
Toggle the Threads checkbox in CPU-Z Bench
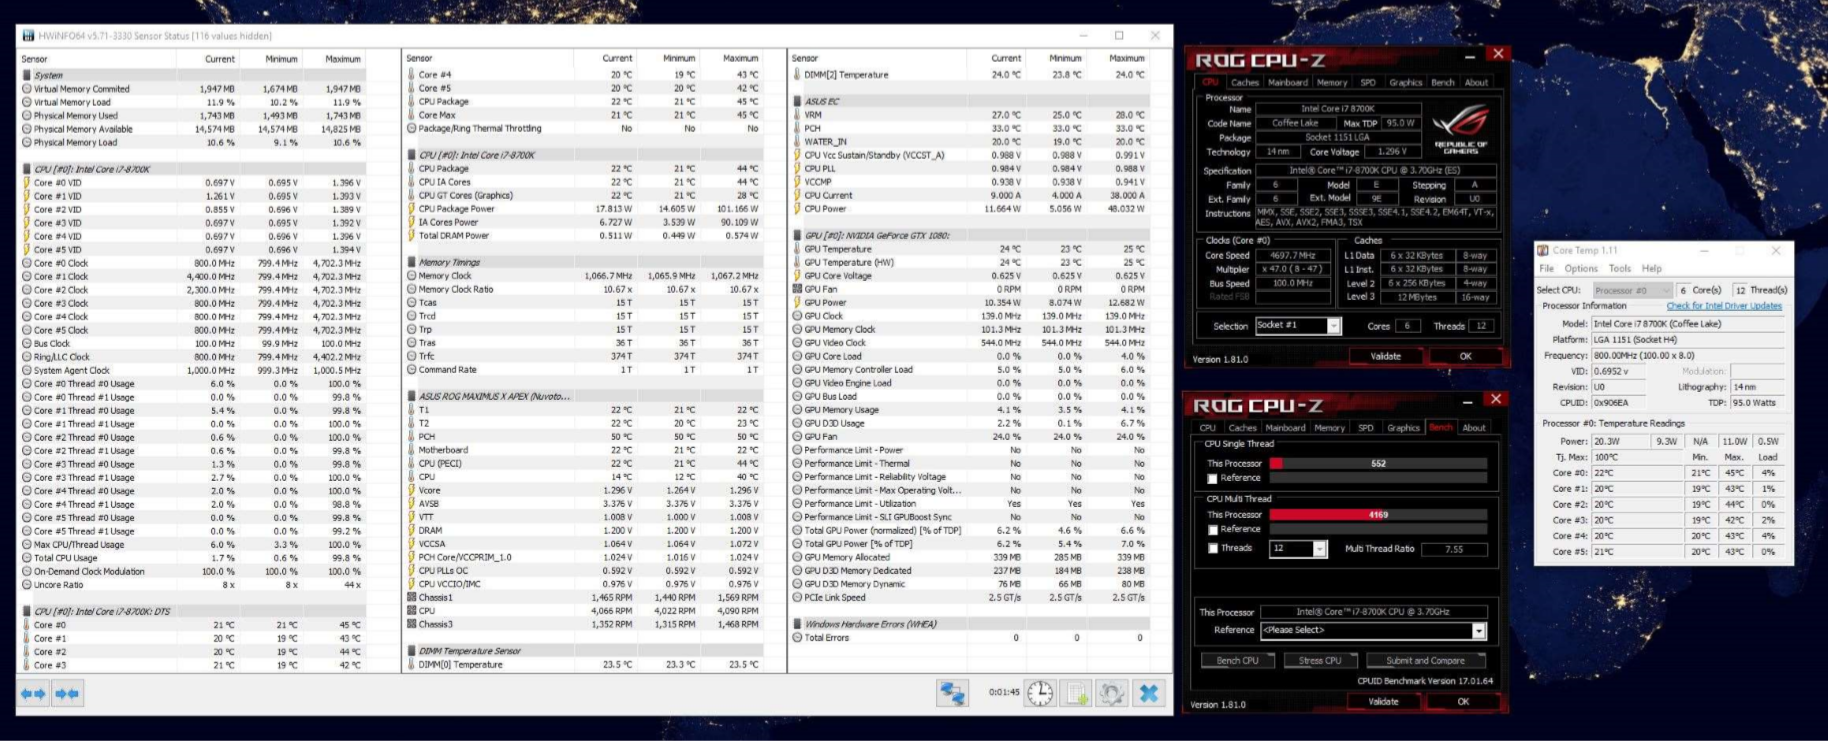tap(1212, 549)
